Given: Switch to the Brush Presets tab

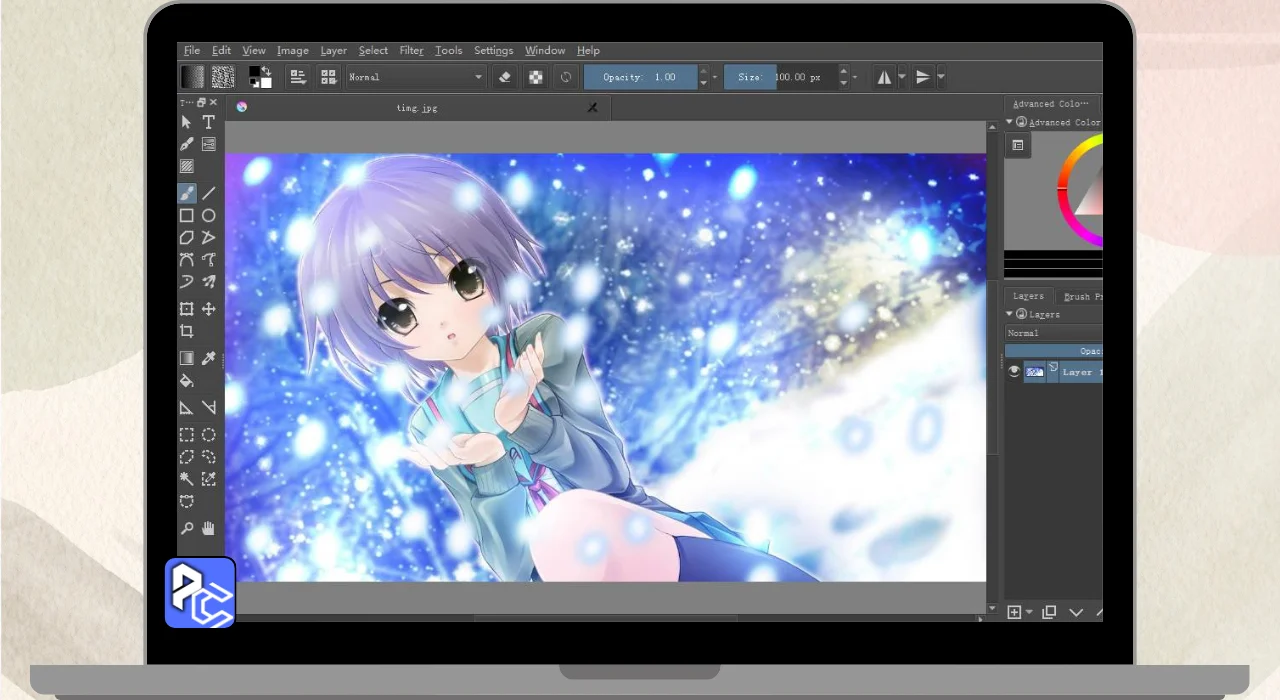Looking at the screenshot, I should click(1082, 296).
